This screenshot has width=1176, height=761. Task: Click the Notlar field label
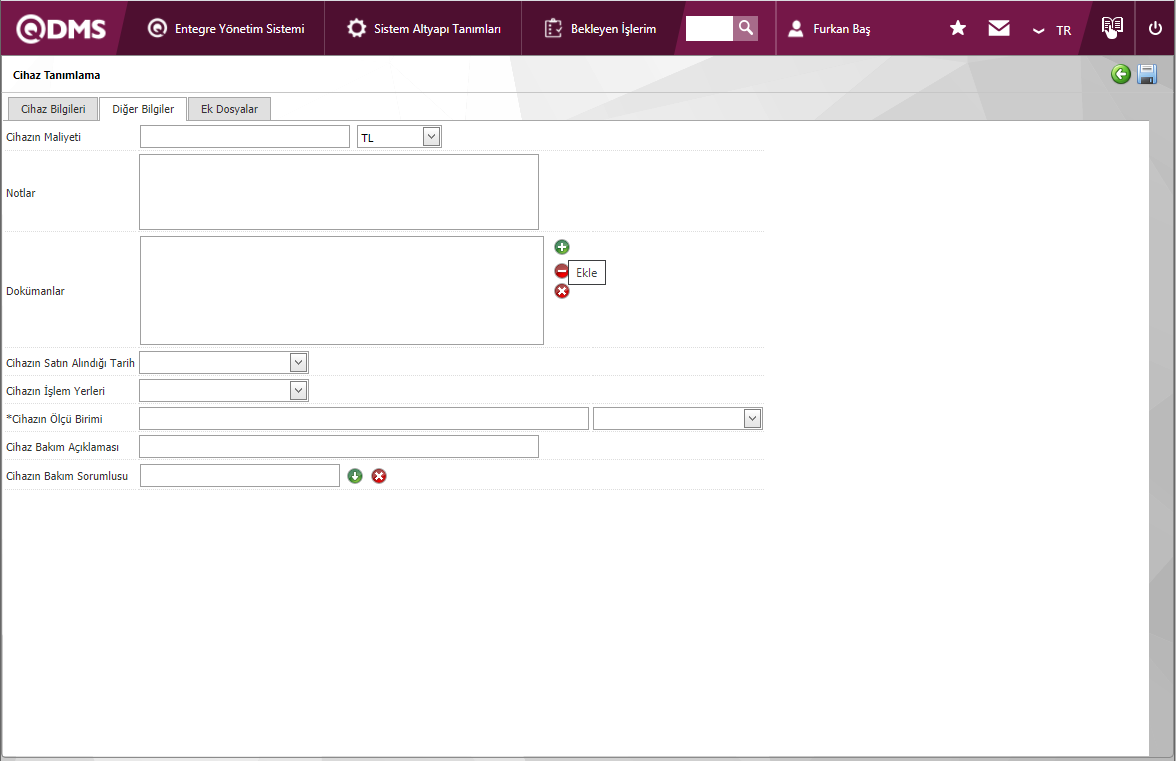click(x=21, y=193)
